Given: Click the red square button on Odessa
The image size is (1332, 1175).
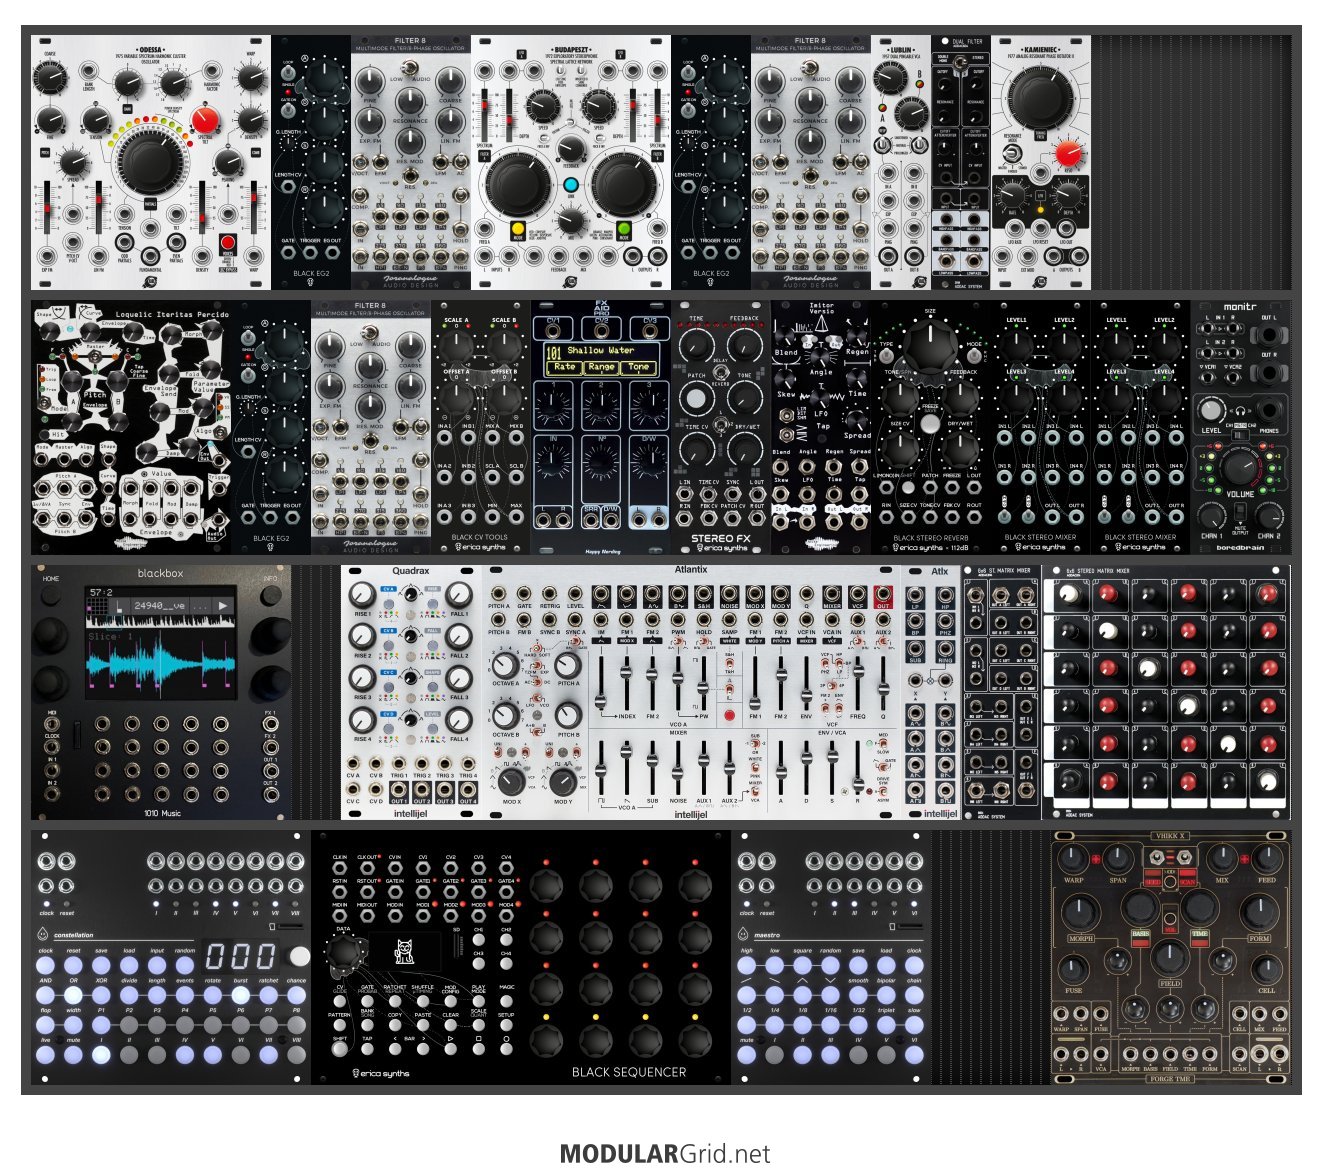Looking at the screenshot, I should 228,243.
